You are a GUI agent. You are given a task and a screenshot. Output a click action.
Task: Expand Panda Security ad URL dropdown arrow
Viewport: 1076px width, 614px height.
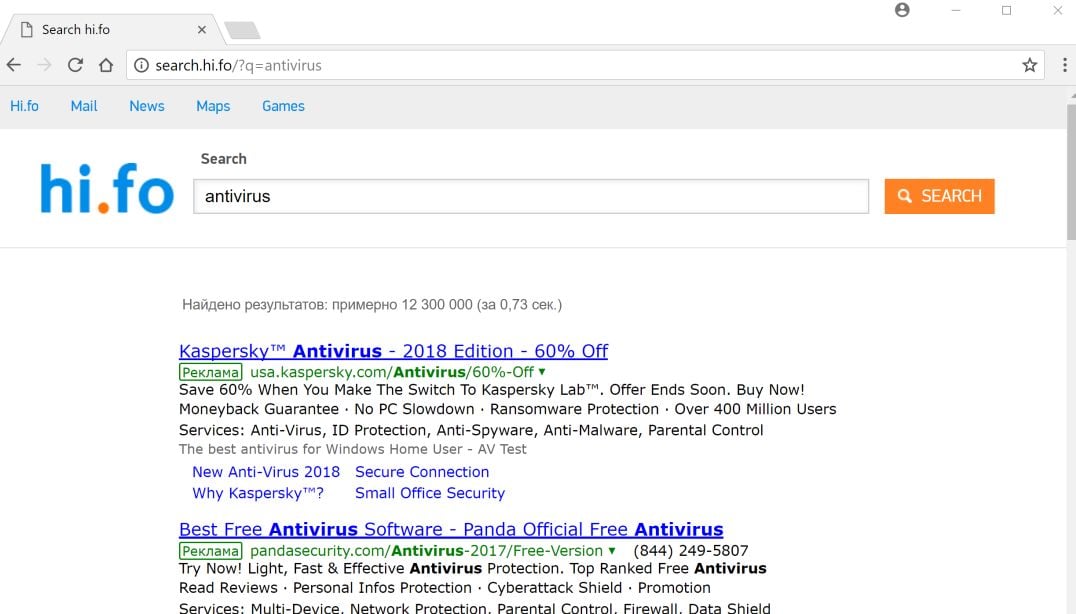coord(611,551)
